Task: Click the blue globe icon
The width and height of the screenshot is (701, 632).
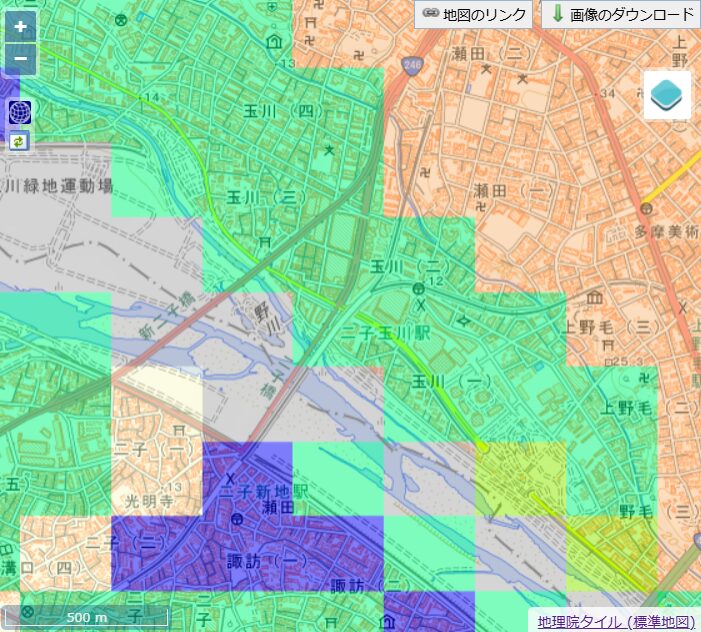Action: tap(20, 112)
